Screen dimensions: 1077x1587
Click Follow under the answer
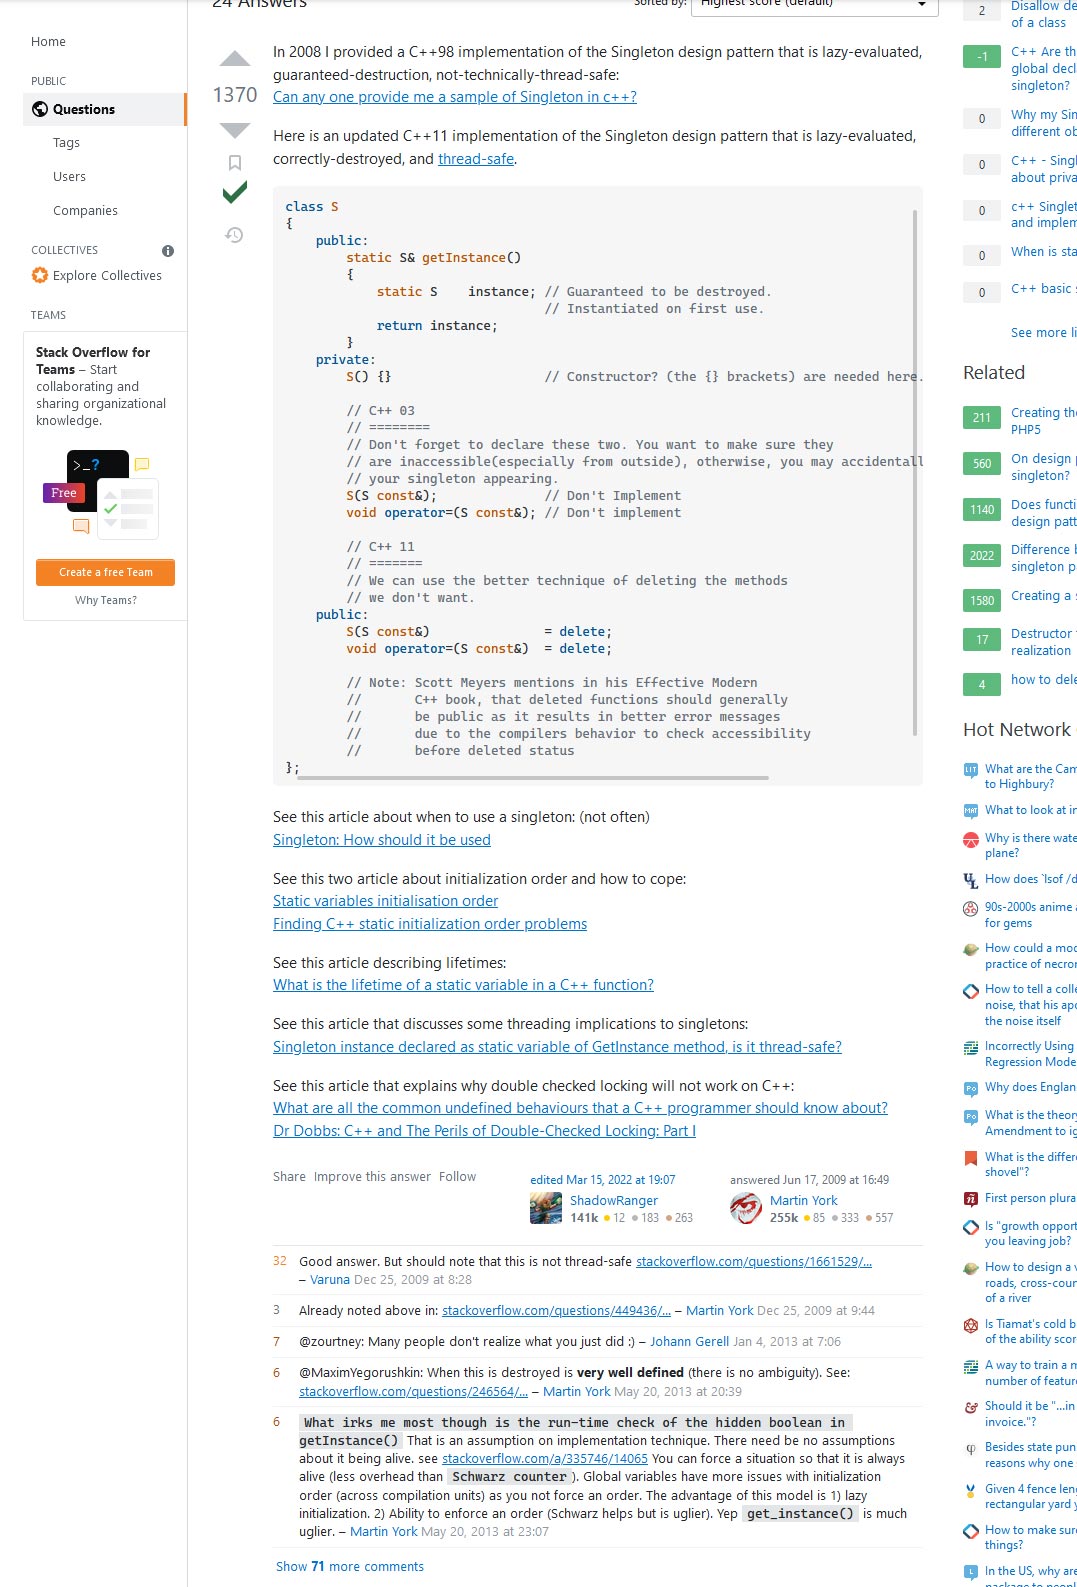(x=457, y=1177)
